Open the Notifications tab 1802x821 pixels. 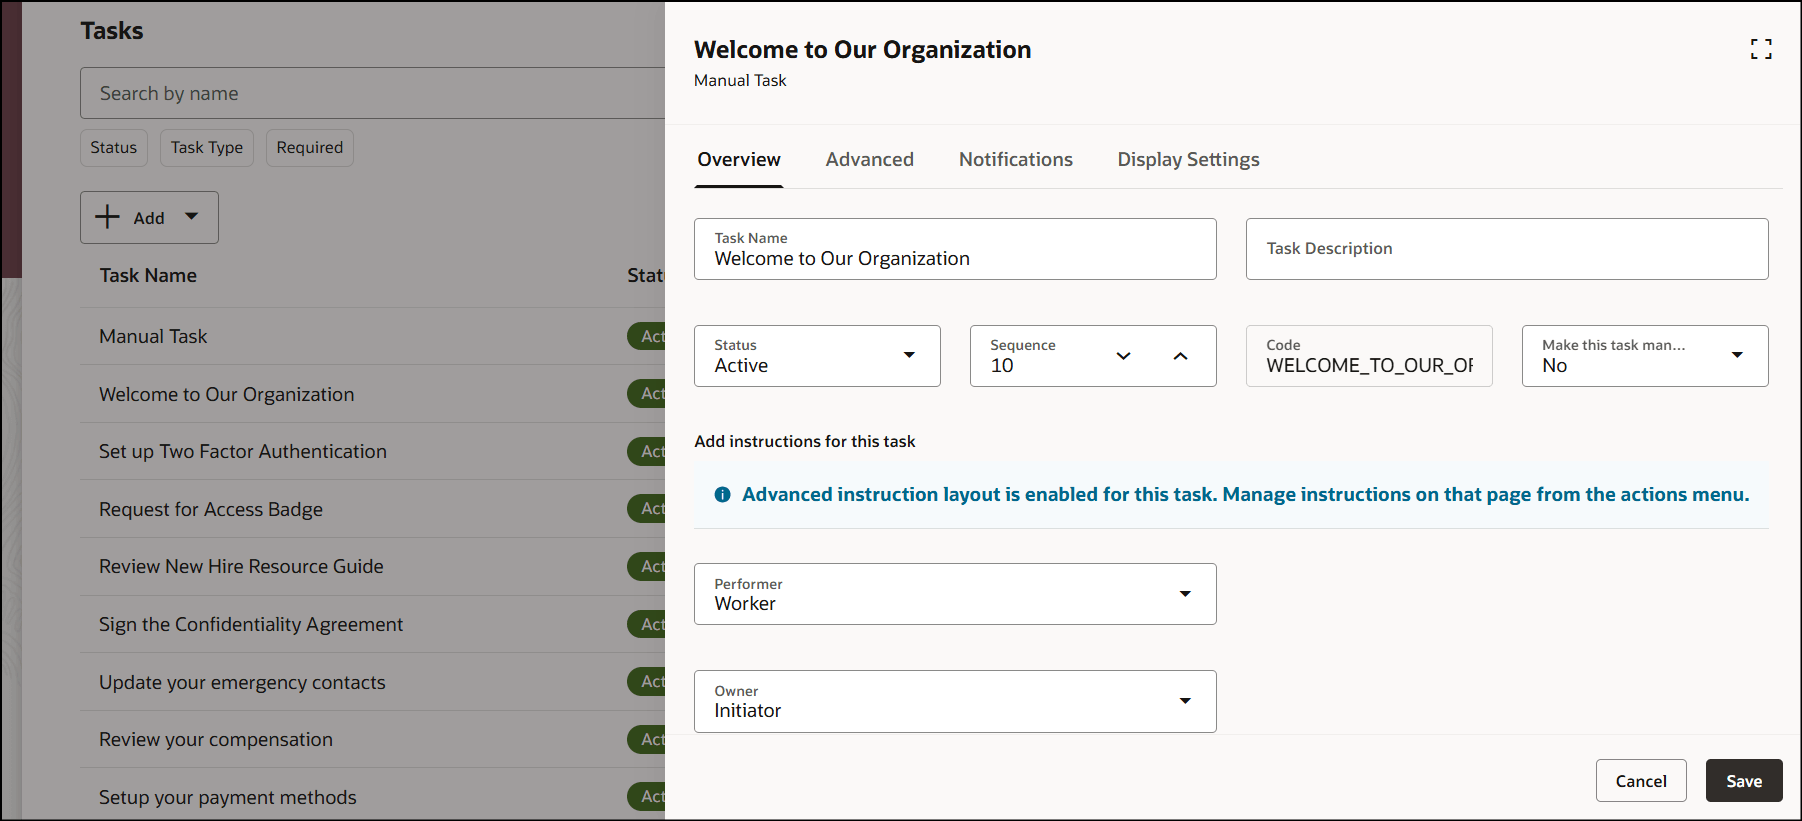pos(1015,160)
